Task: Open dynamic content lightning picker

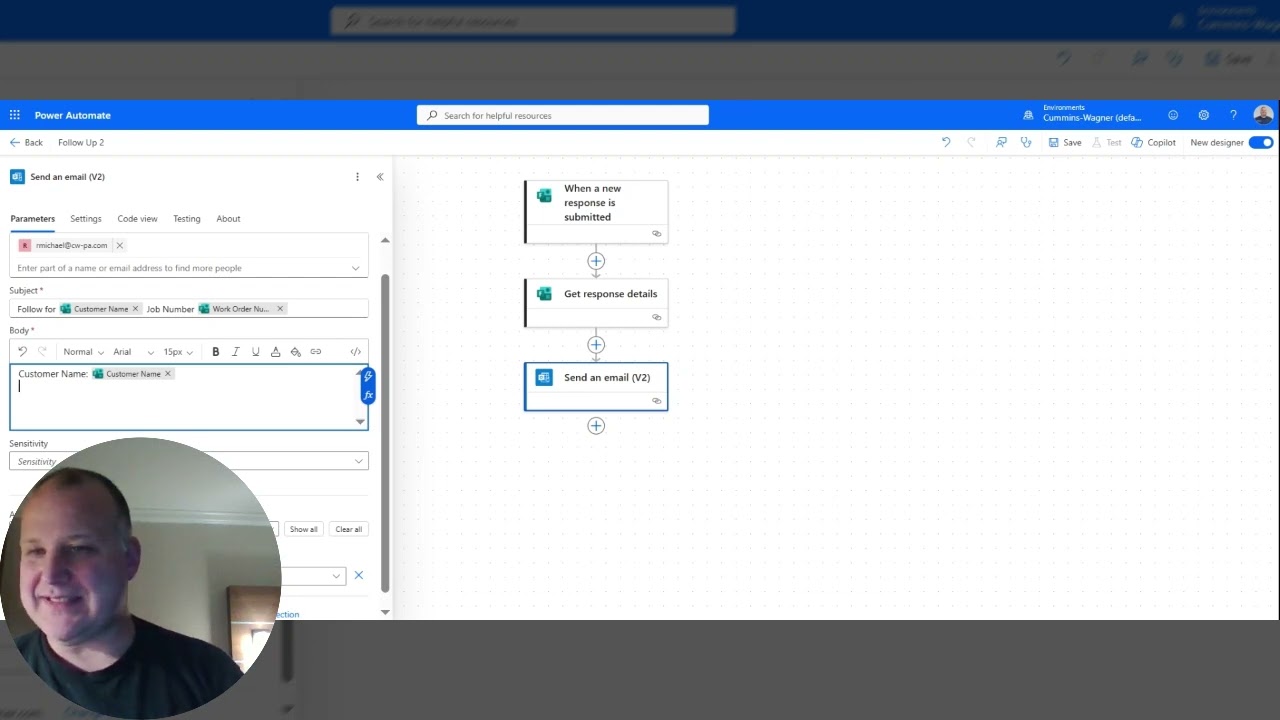Action: click(368, 377)
